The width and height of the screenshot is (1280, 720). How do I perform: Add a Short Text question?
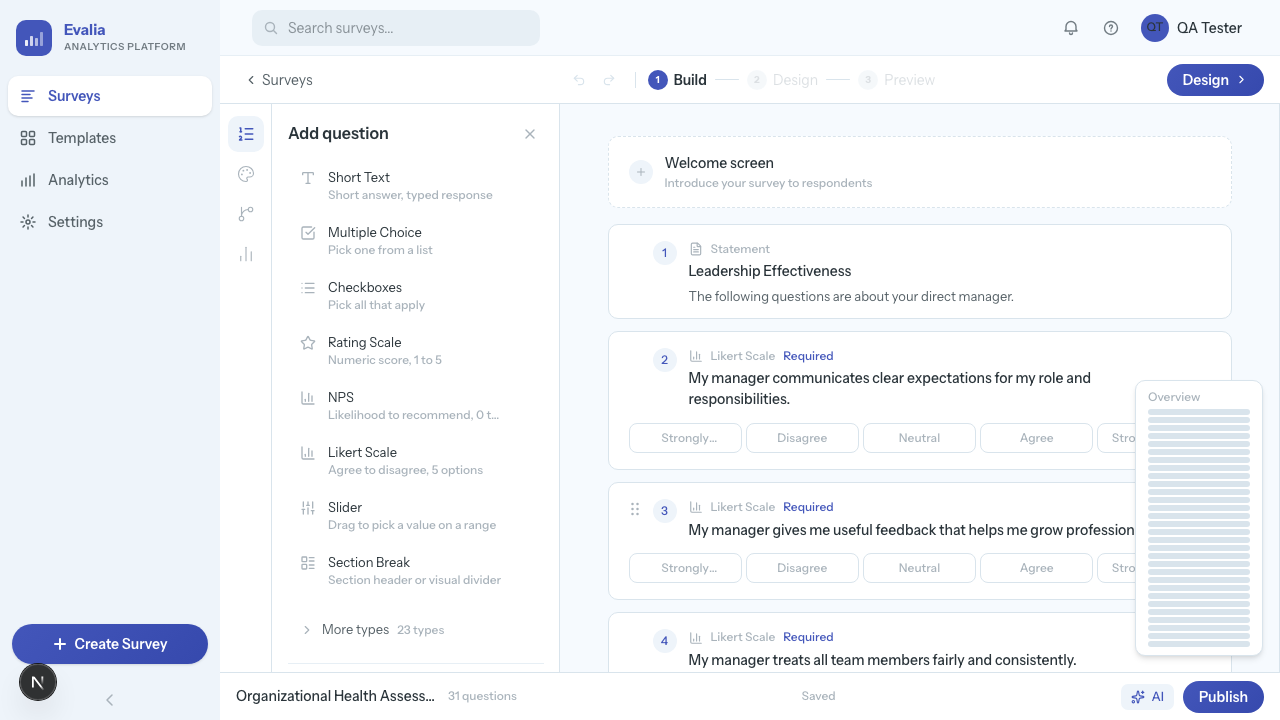tap(416, 185)
